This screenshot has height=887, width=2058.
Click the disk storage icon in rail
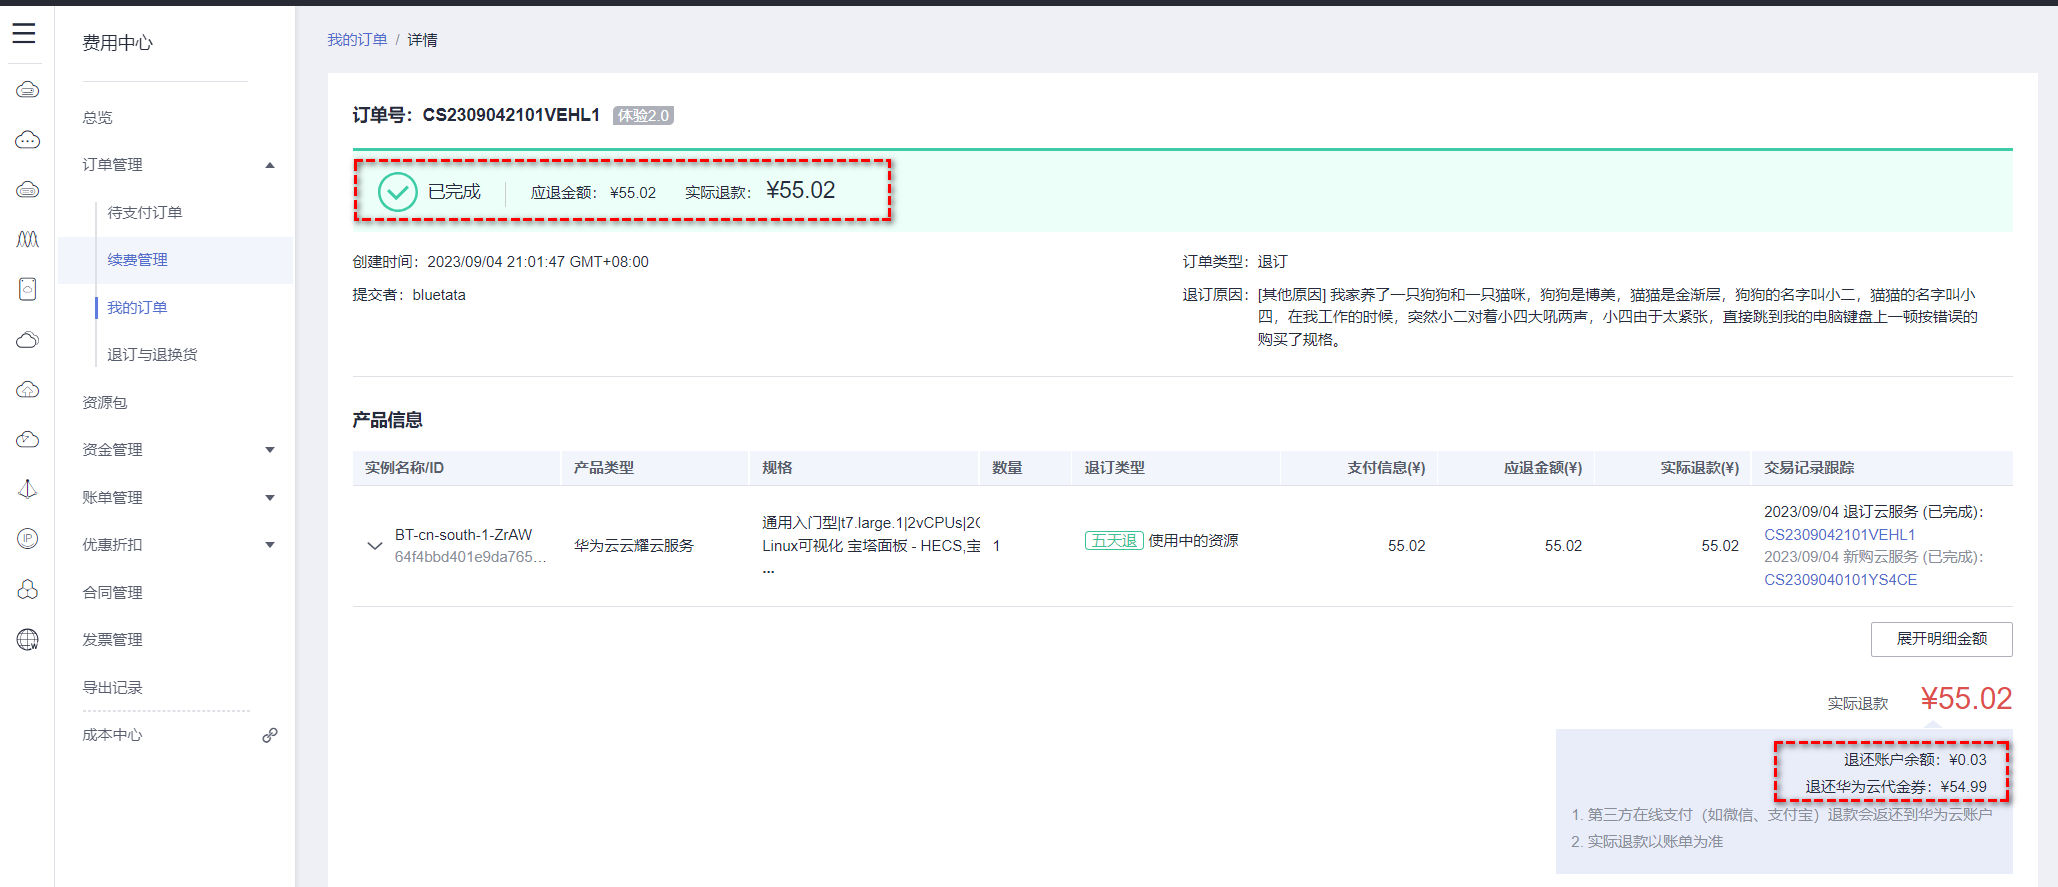[x=28, y=289]
